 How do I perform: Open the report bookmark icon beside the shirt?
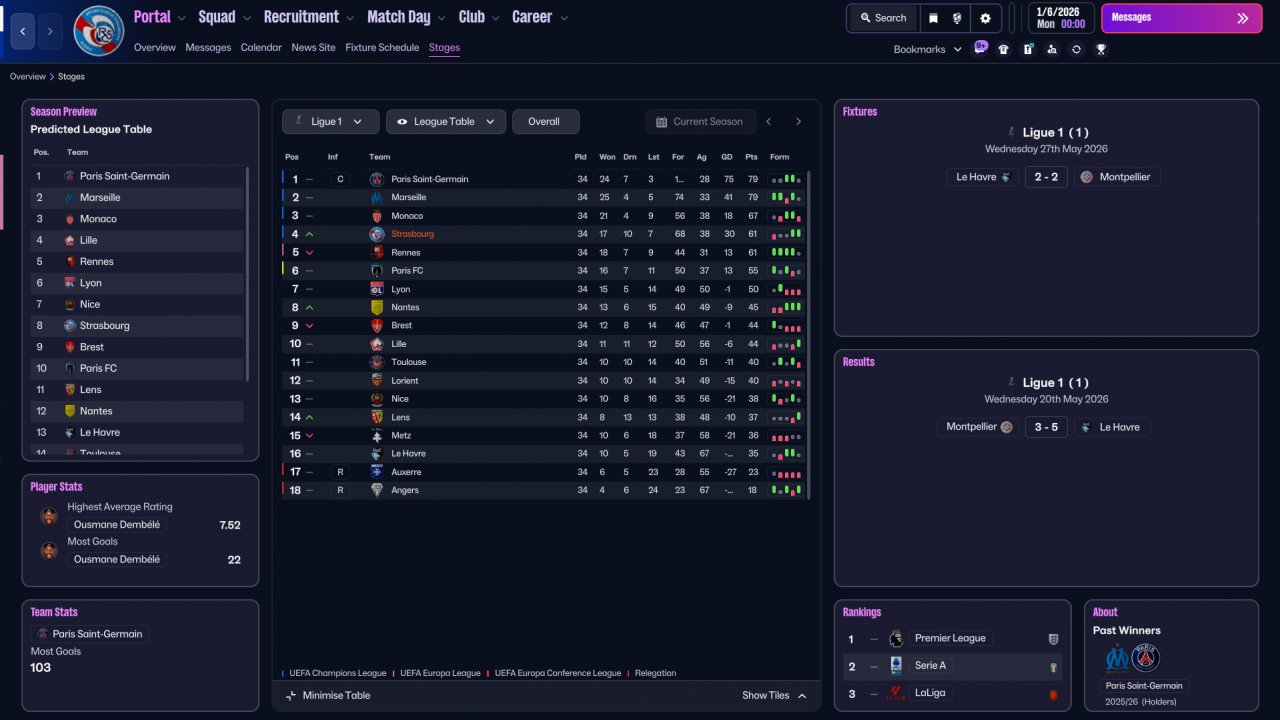click(x=1028, y=49)
